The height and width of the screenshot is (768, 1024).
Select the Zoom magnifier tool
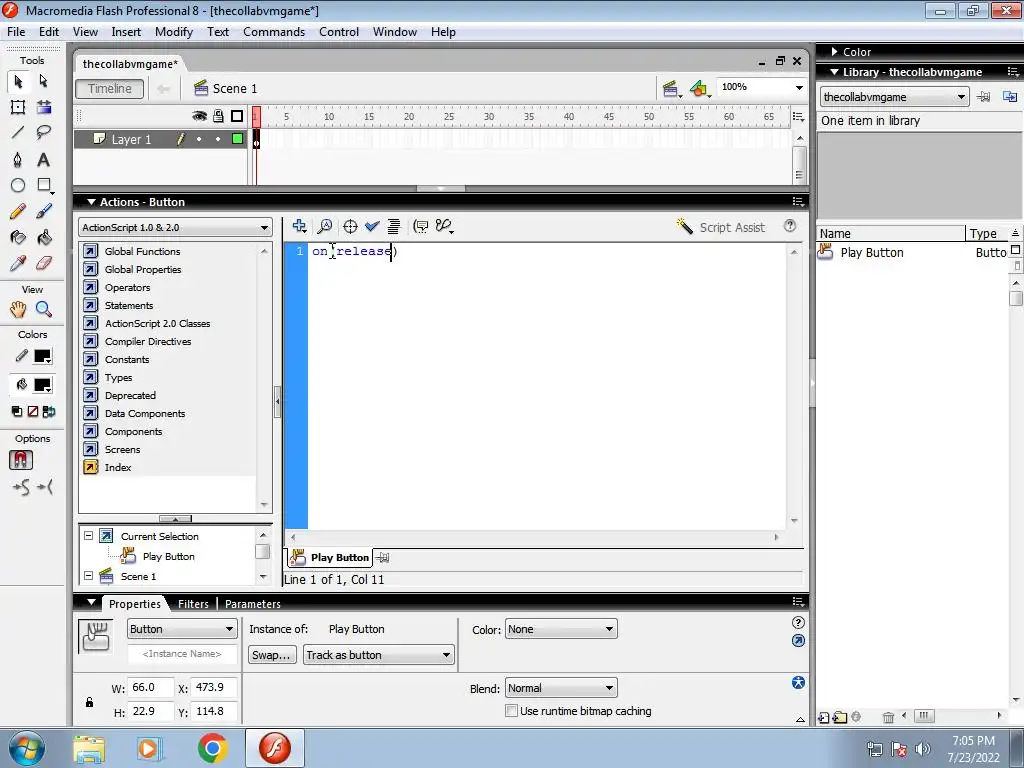click(x=44, y=309)
